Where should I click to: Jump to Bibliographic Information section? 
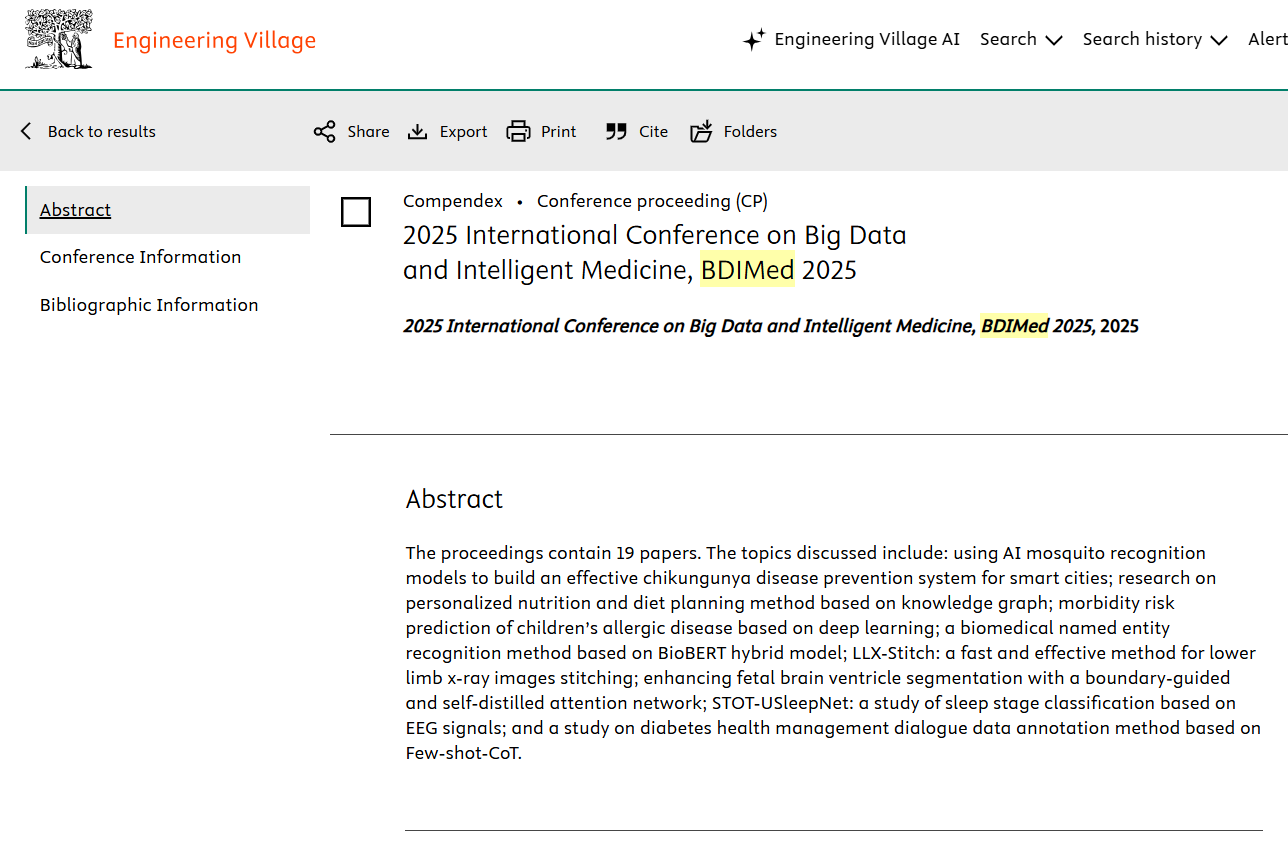click(x=149, y=305)
